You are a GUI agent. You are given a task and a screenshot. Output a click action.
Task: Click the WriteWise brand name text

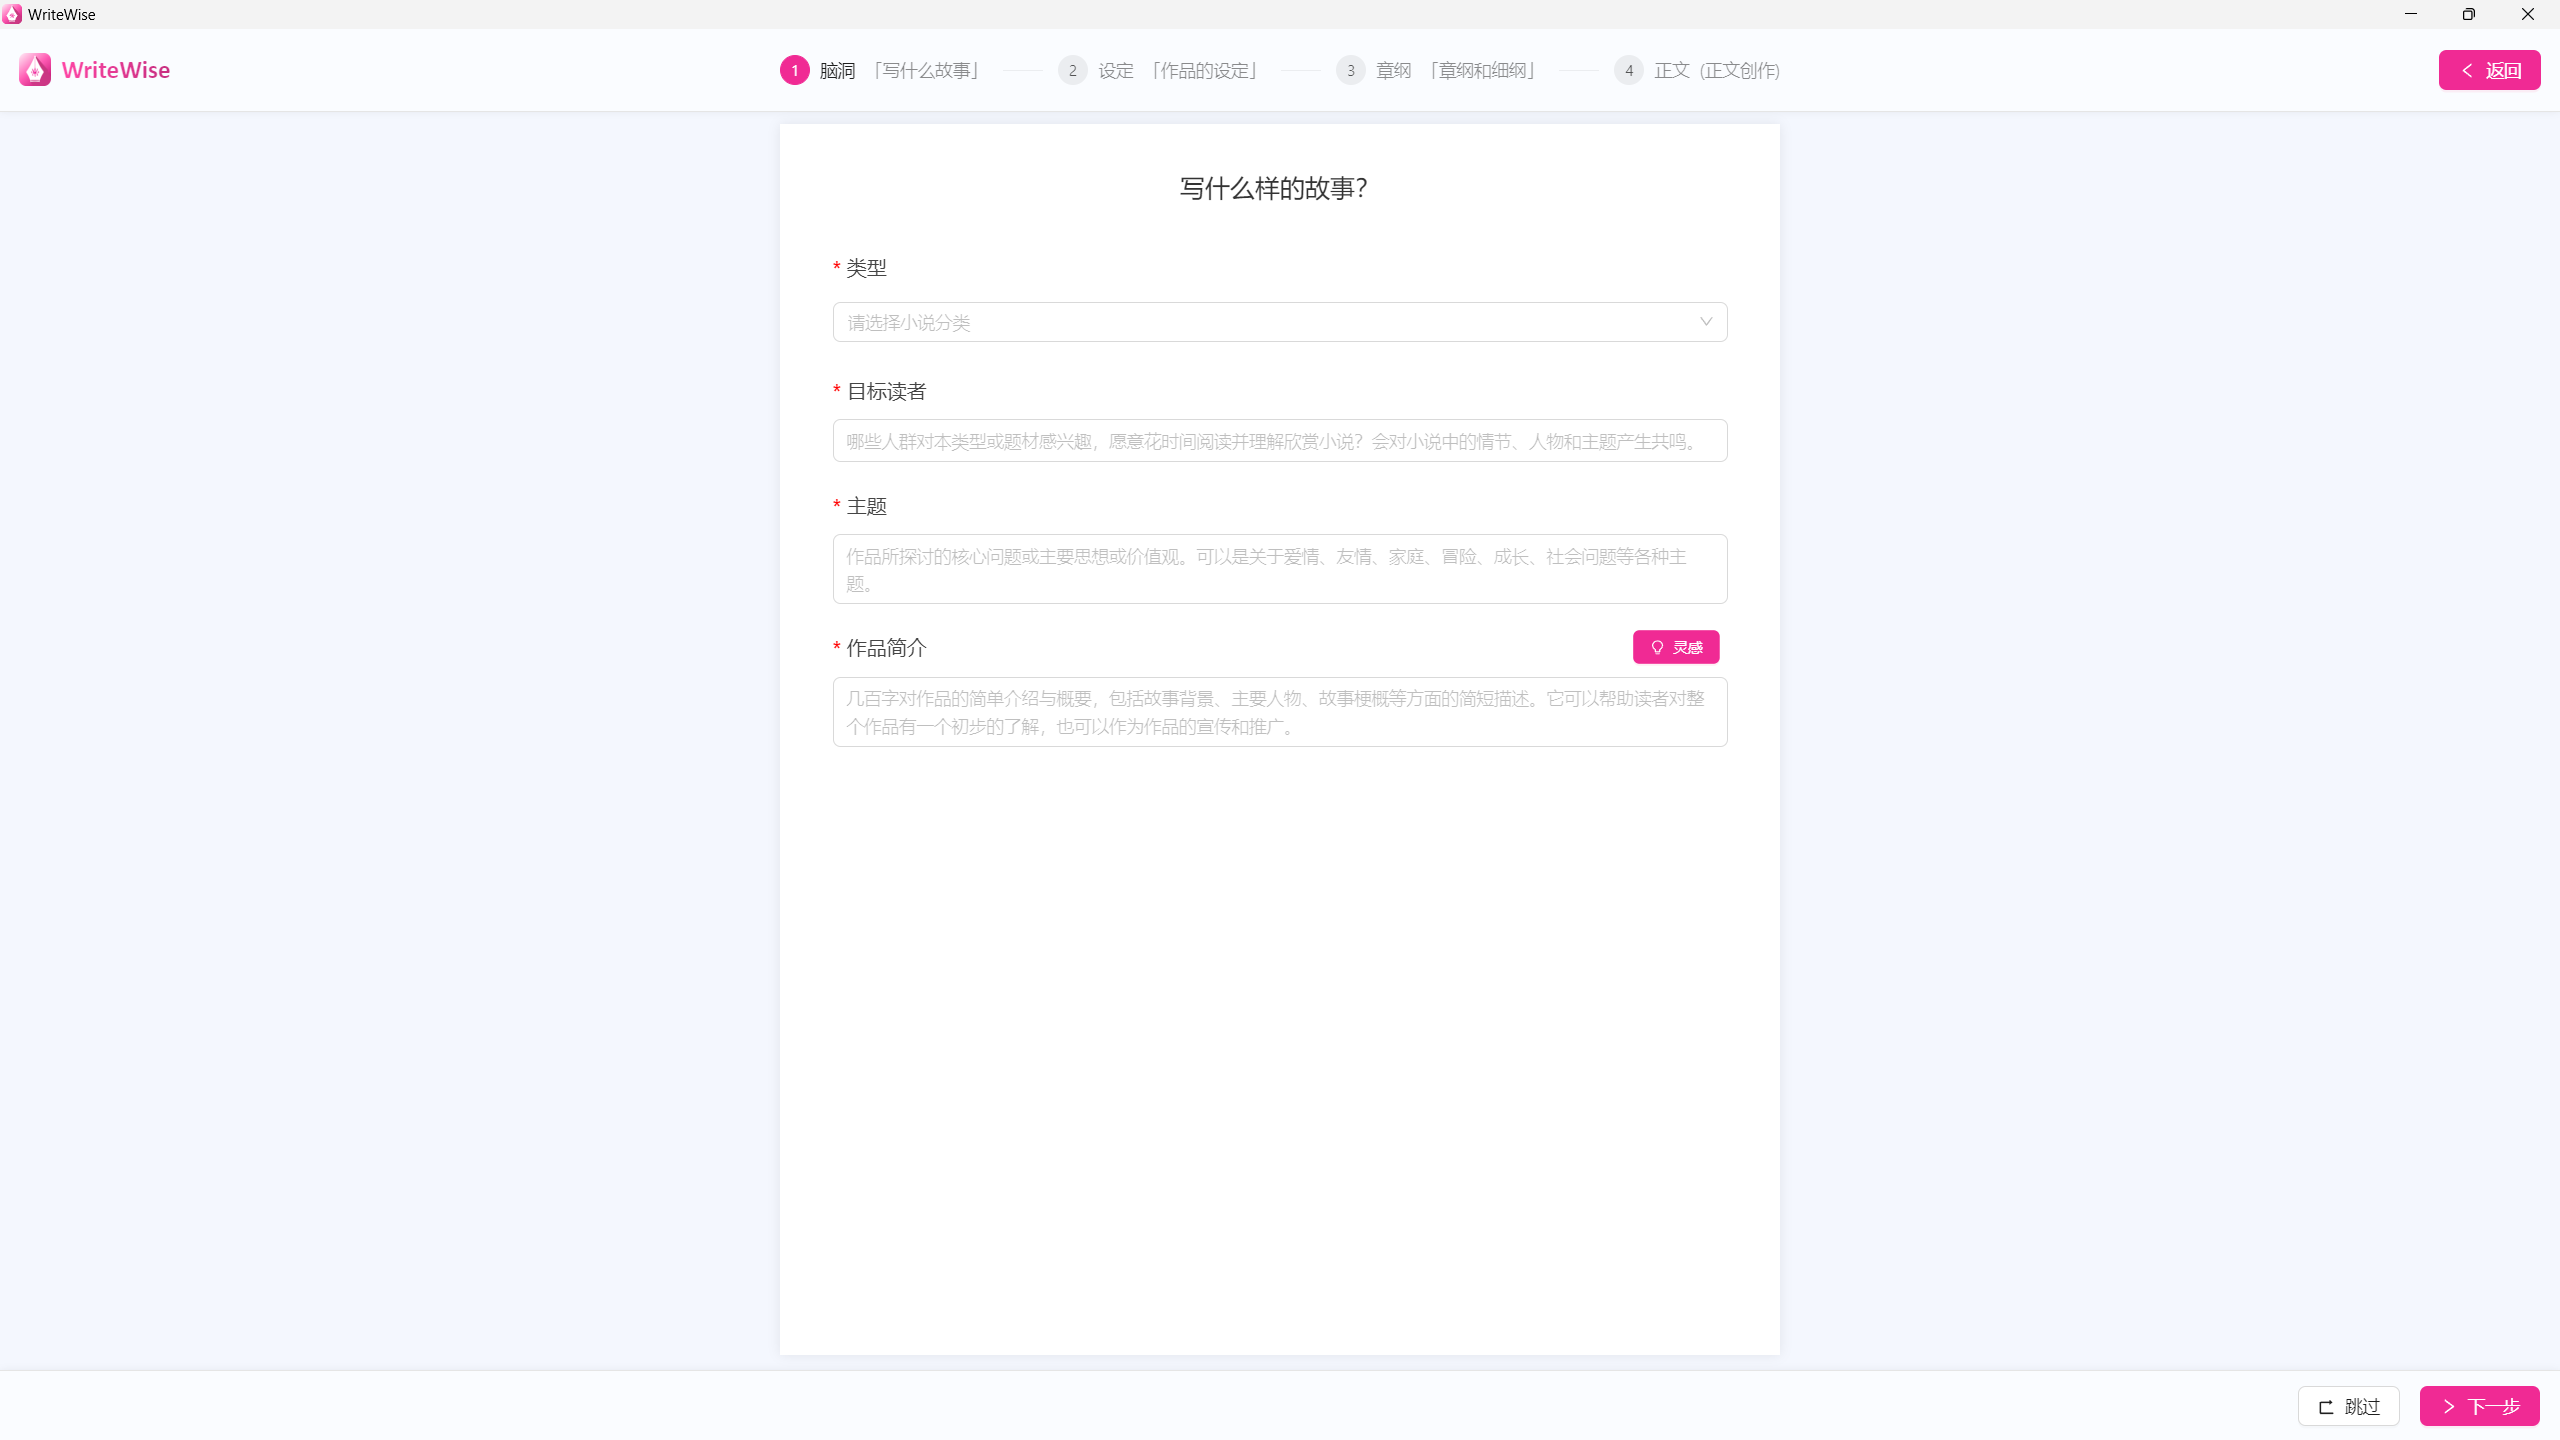click(116, 70)
